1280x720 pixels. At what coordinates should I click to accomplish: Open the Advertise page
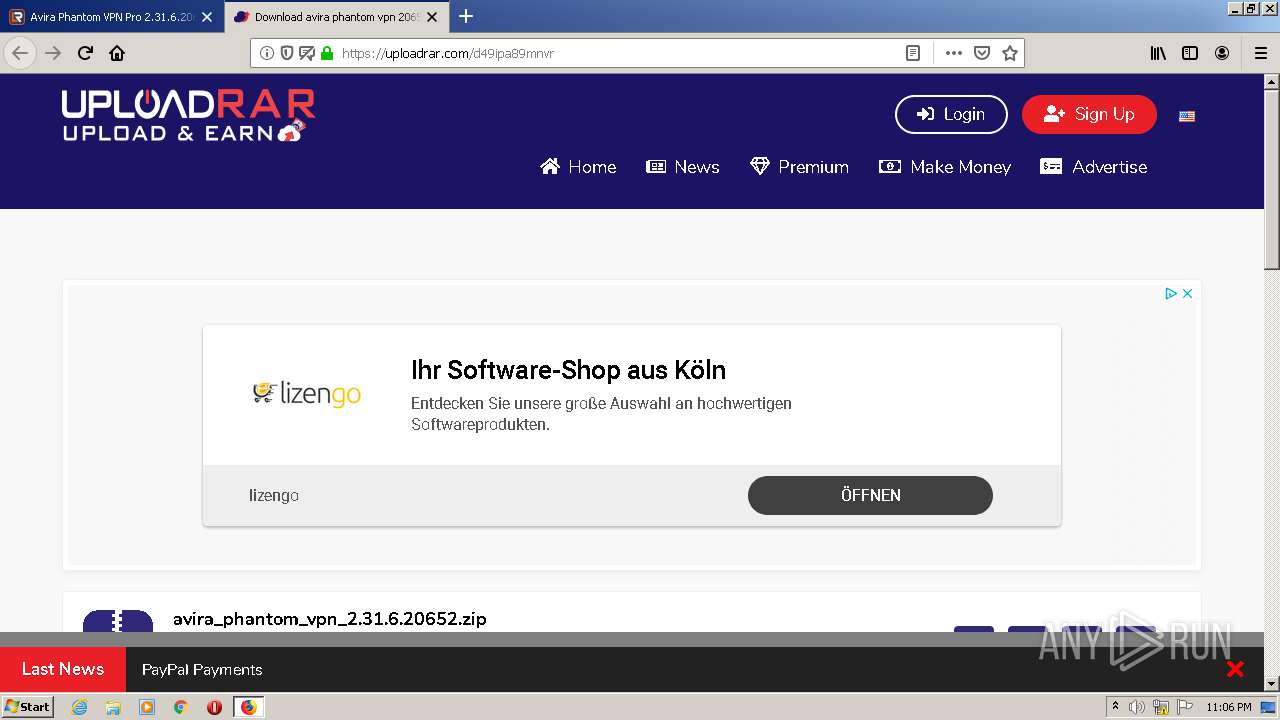(x=1094, y=167)
